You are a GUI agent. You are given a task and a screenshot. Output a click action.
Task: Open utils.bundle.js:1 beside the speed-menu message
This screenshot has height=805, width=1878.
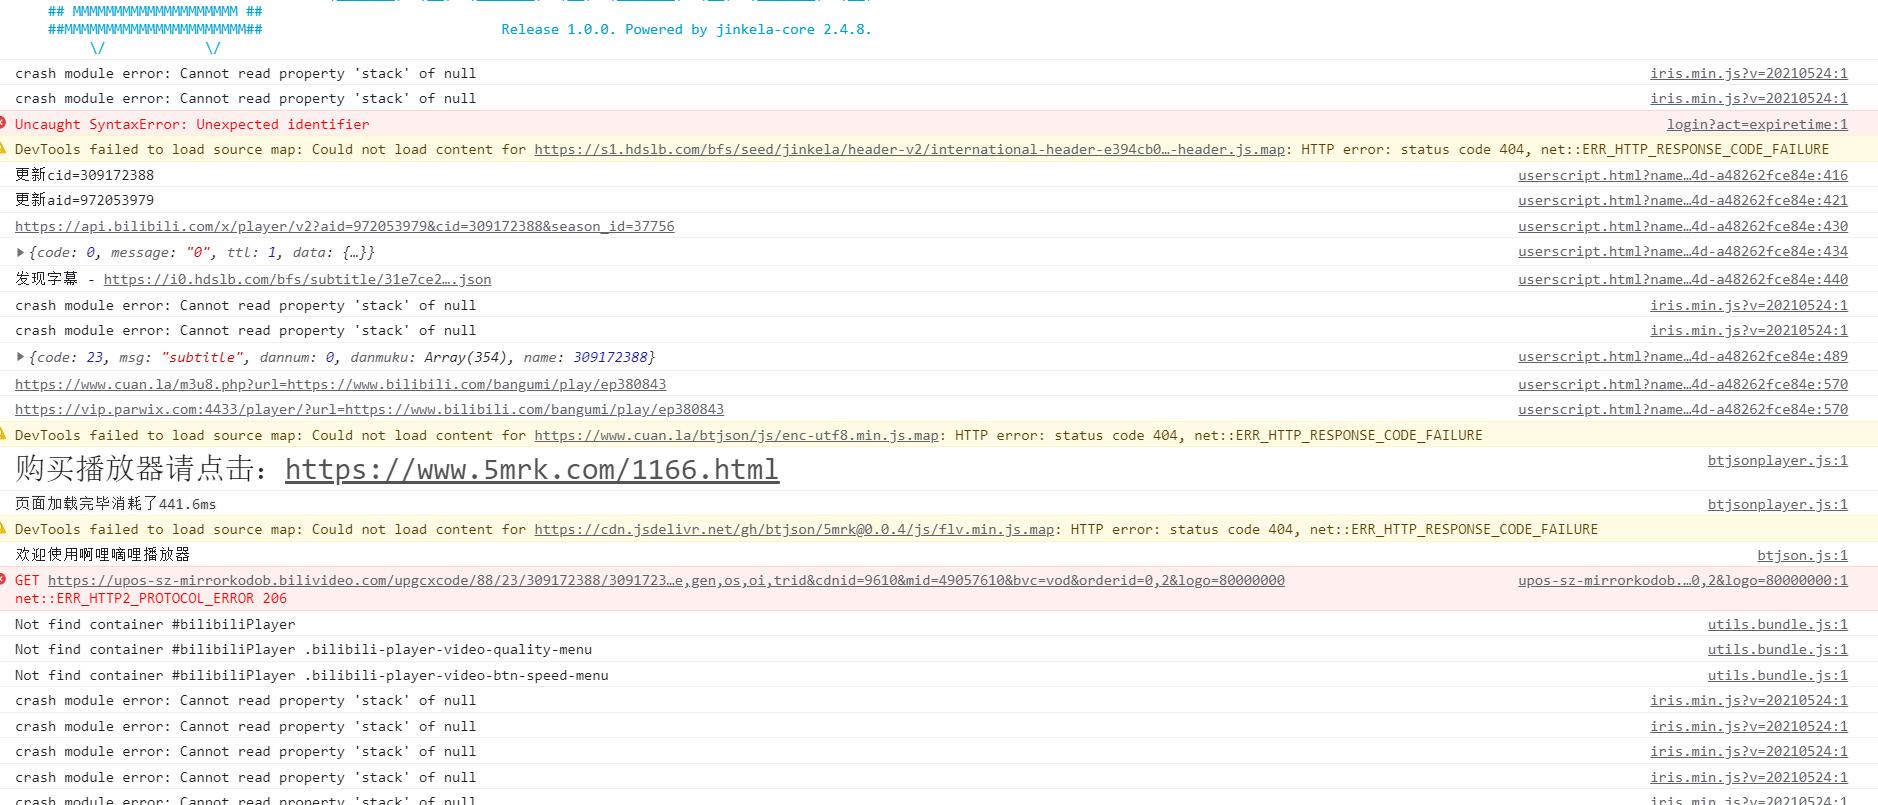(x=1777, y=675)
